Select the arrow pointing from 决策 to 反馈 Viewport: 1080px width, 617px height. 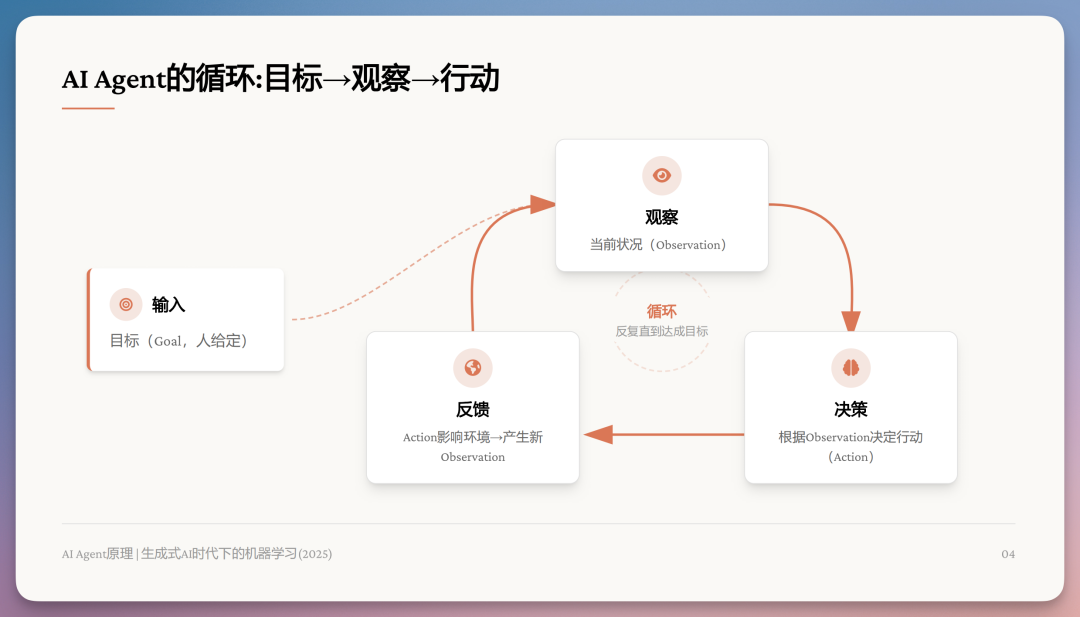coord(660,432)
